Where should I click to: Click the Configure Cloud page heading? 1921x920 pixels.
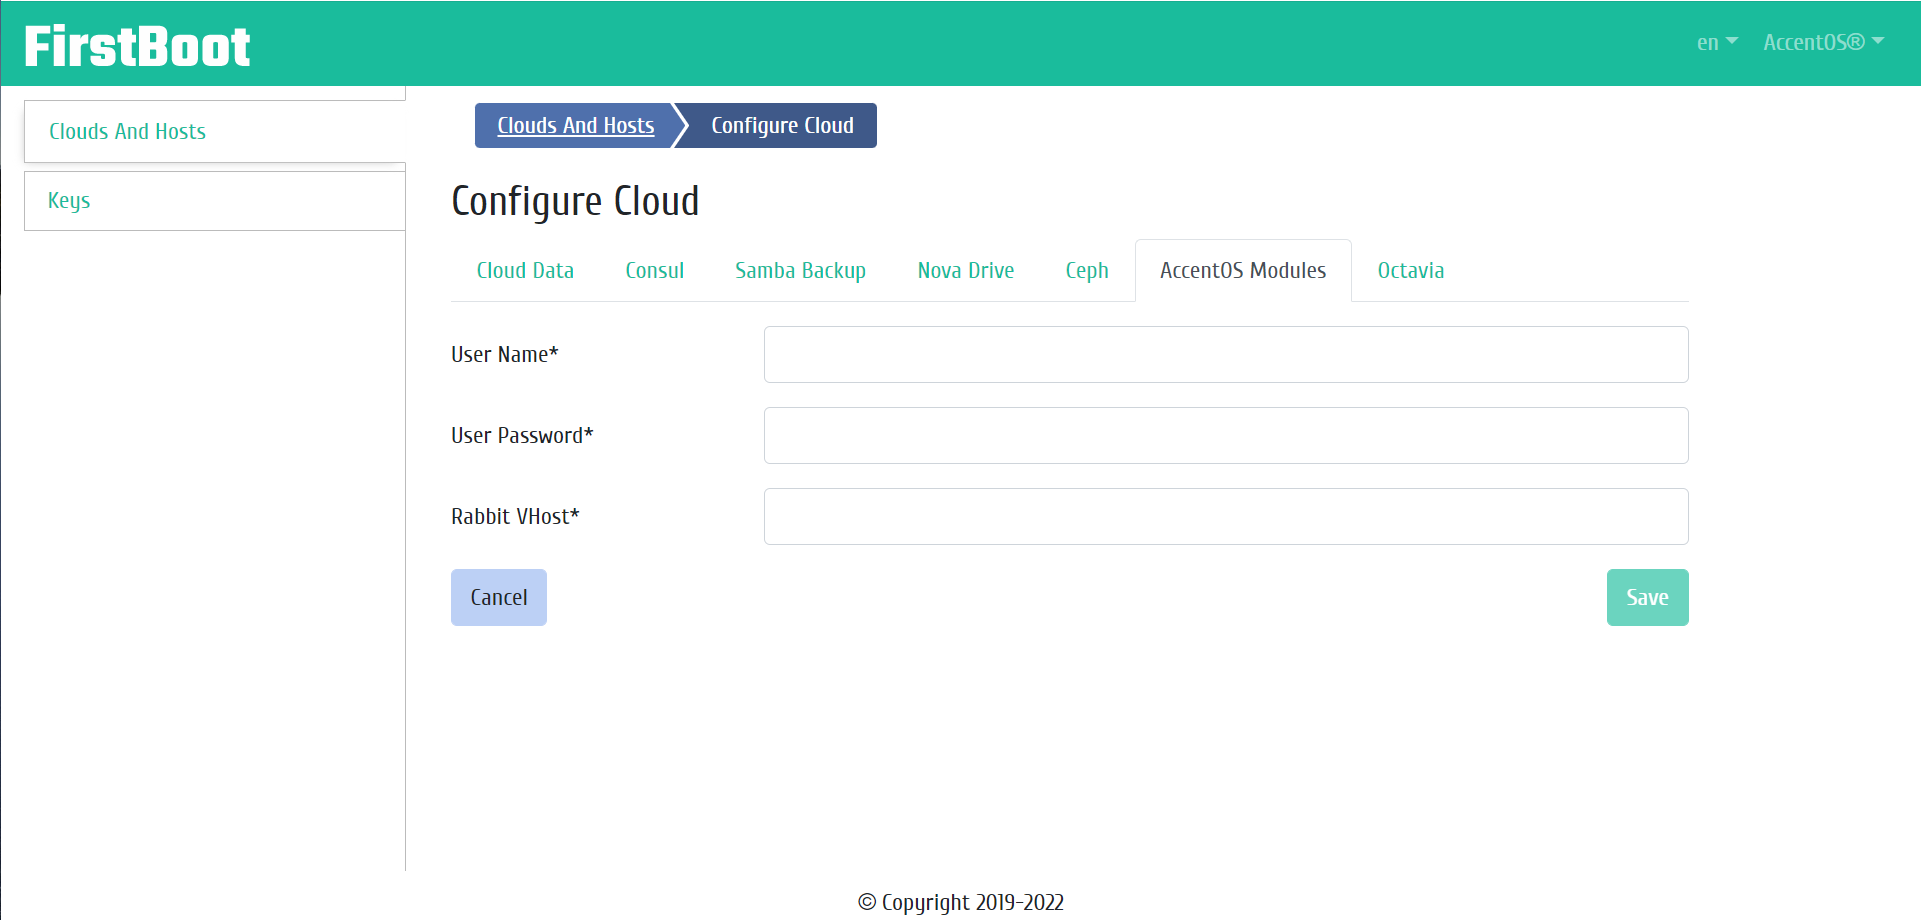575,201
